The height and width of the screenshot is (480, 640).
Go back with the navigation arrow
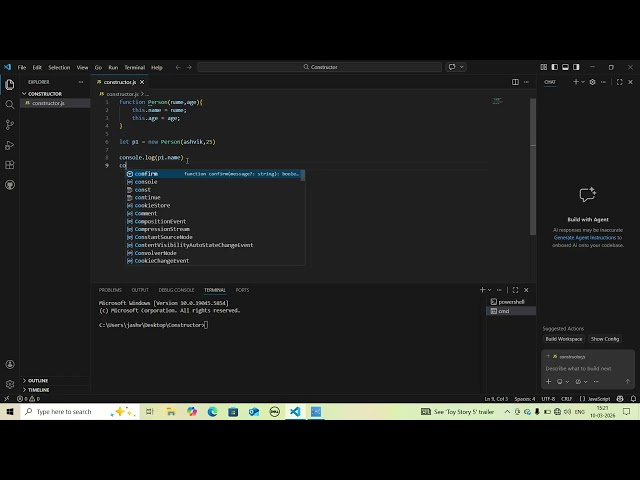click(x=178, y=67)
